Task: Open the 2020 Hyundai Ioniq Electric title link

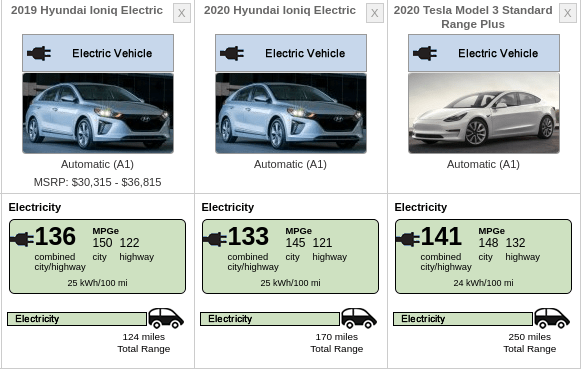Action: click(280, 10)
